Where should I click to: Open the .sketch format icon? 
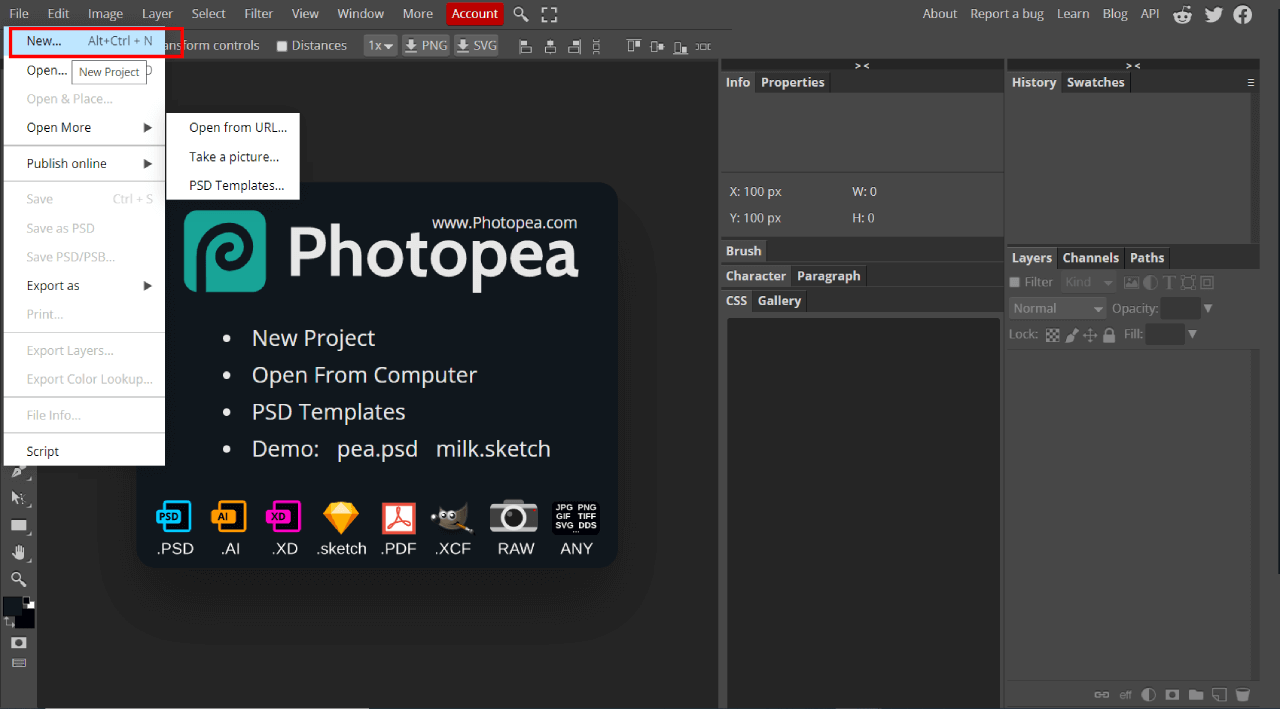[341, 529]
